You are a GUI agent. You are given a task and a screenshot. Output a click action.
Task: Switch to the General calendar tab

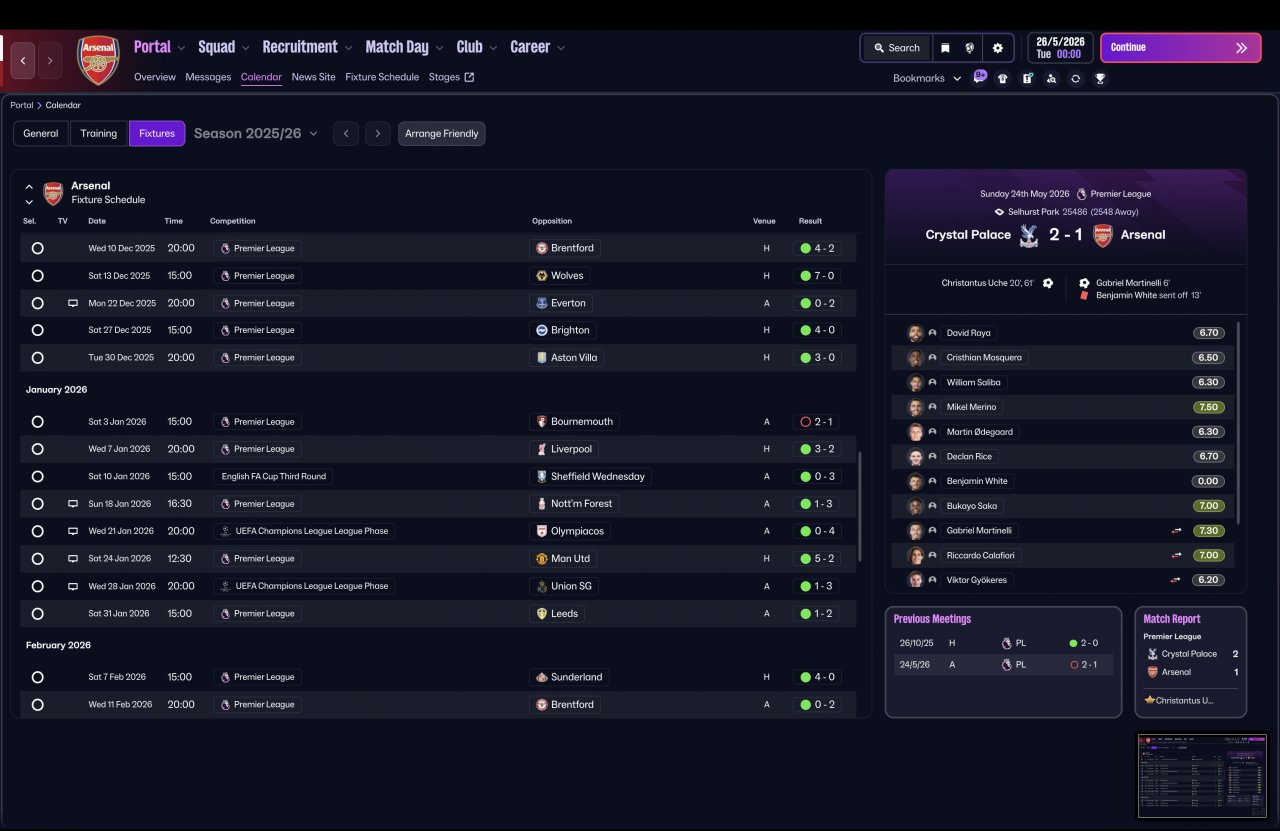click(x=41, y=133)
